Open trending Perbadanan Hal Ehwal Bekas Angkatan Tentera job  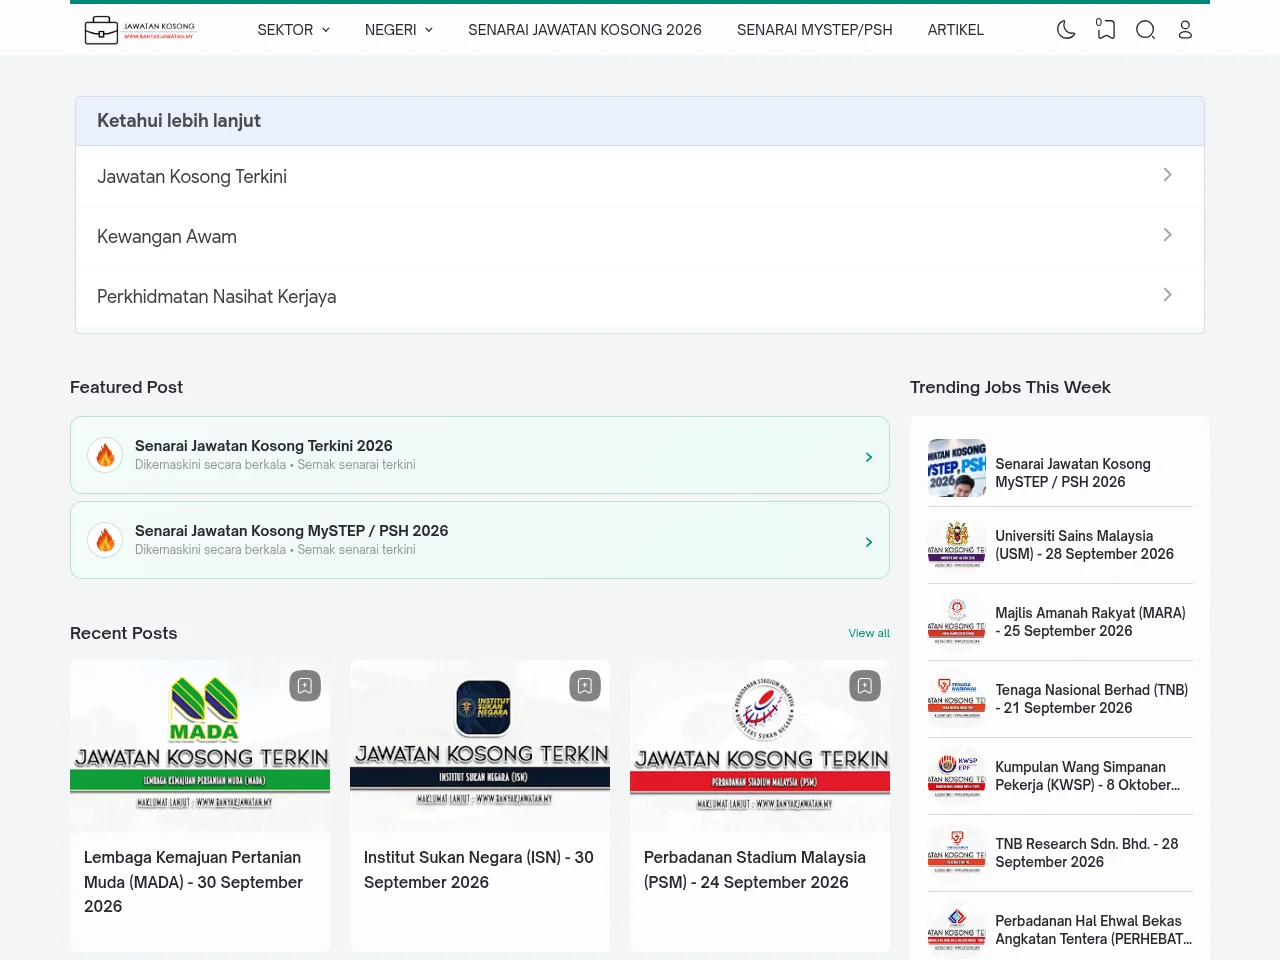(x=1094, y=930)
